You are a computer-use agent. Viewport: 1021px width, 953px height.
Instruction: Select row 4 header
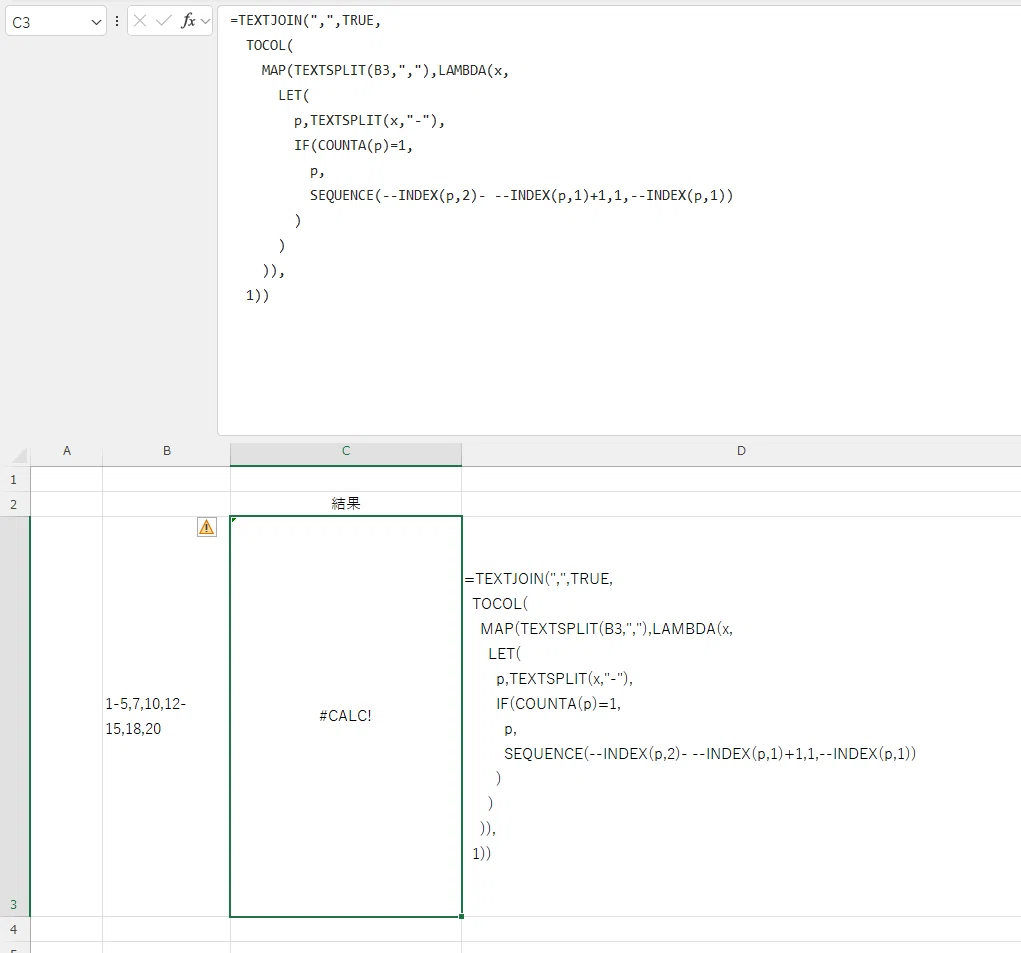coord(14,929)
